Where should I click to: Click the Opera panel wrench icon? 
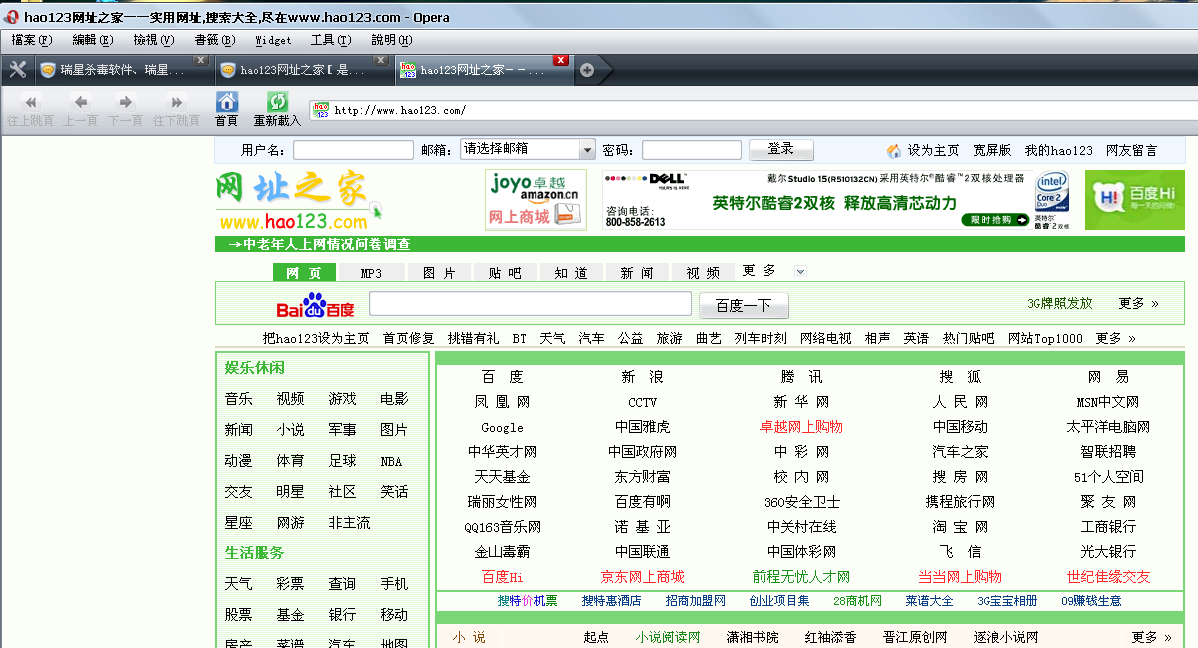(x=17, y=70)
